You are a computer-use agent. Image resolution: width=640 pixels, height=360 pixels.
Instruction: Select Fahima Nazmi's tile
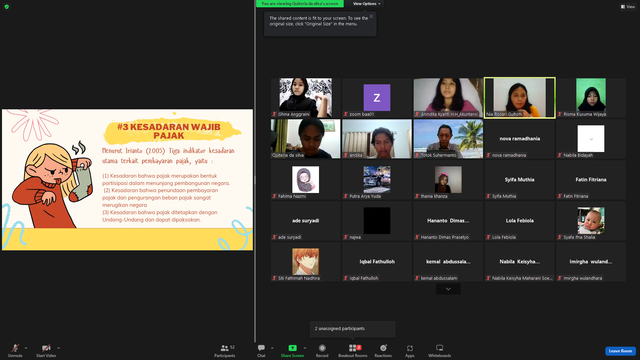tap(305, 180)
